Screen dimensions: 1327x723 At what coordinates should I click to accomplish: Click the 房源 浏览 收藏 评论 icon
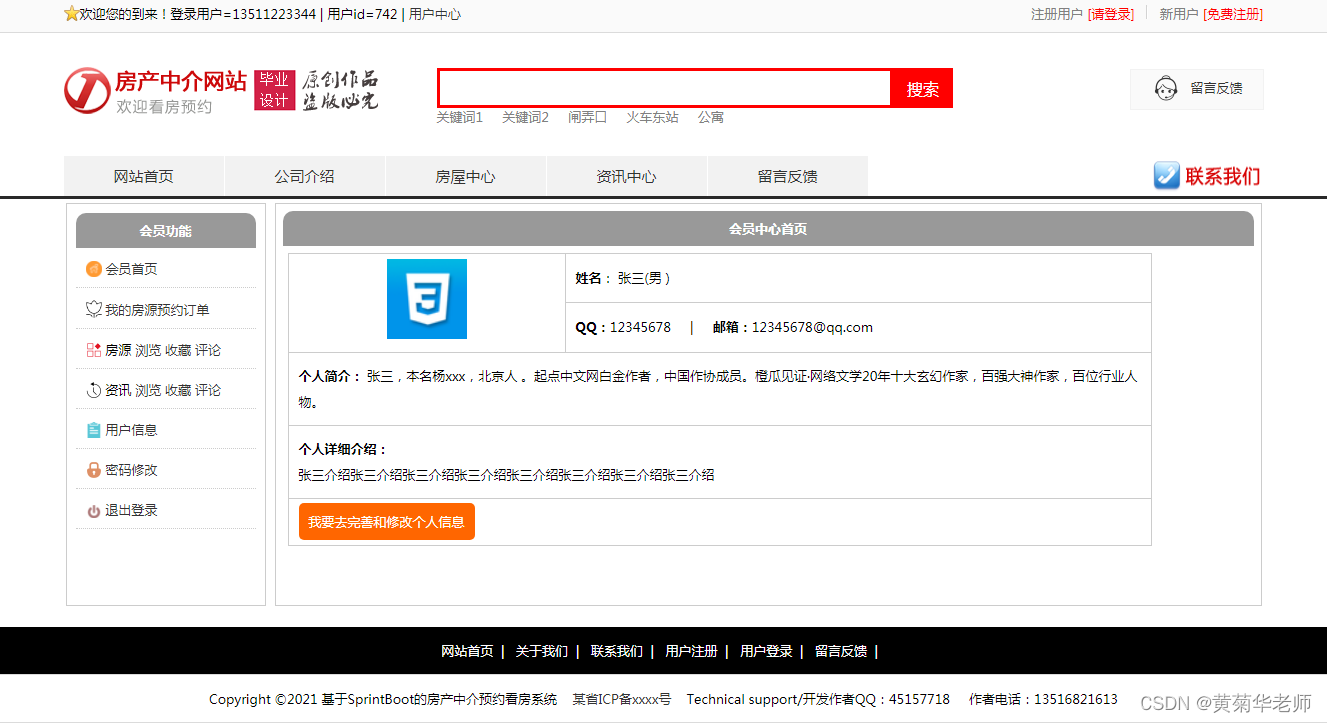92,348
